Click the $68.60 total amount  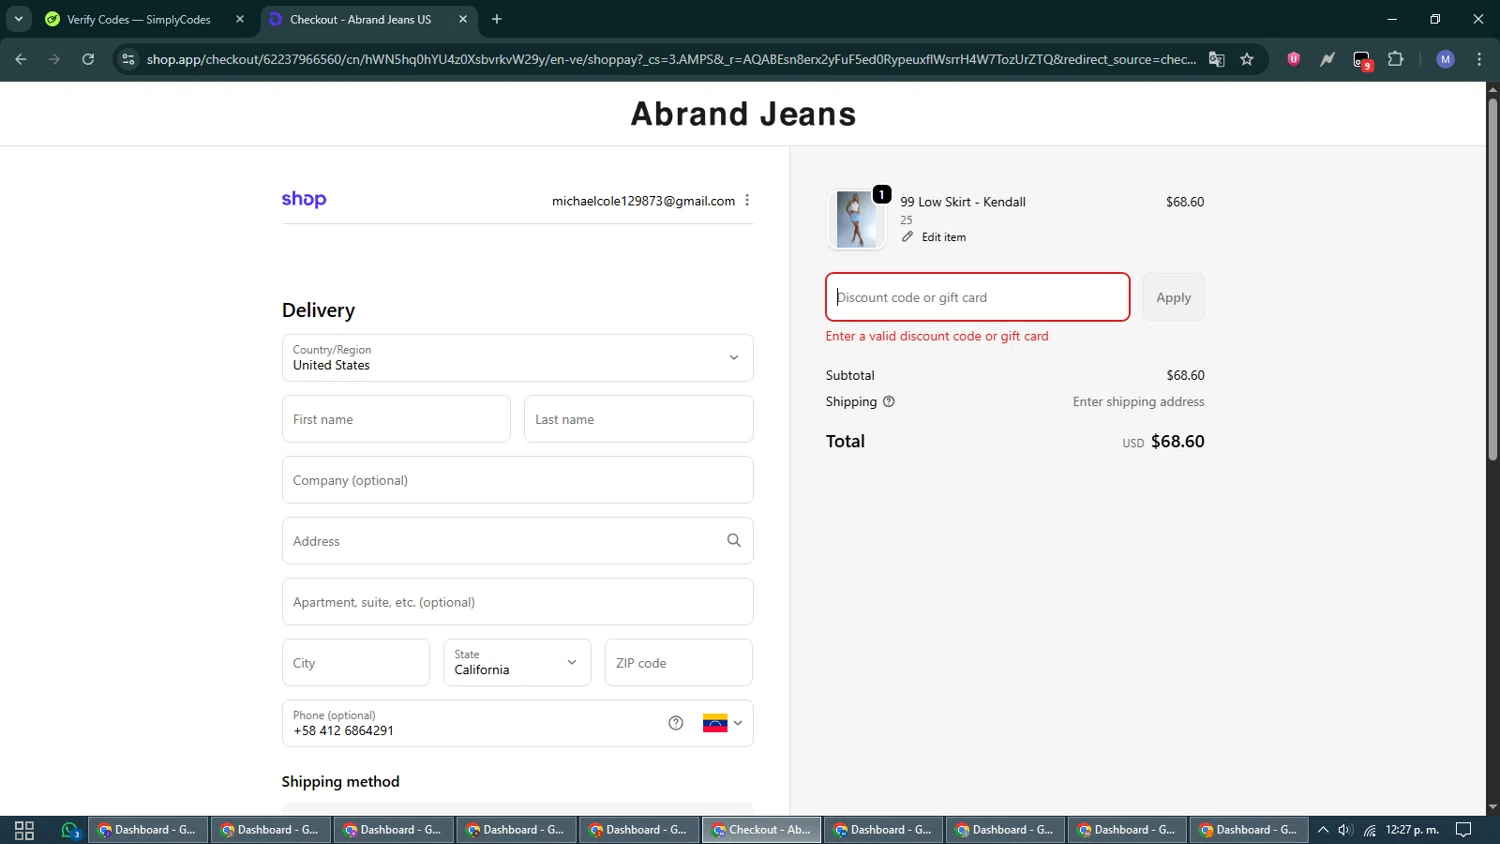tap(1177, 441)
